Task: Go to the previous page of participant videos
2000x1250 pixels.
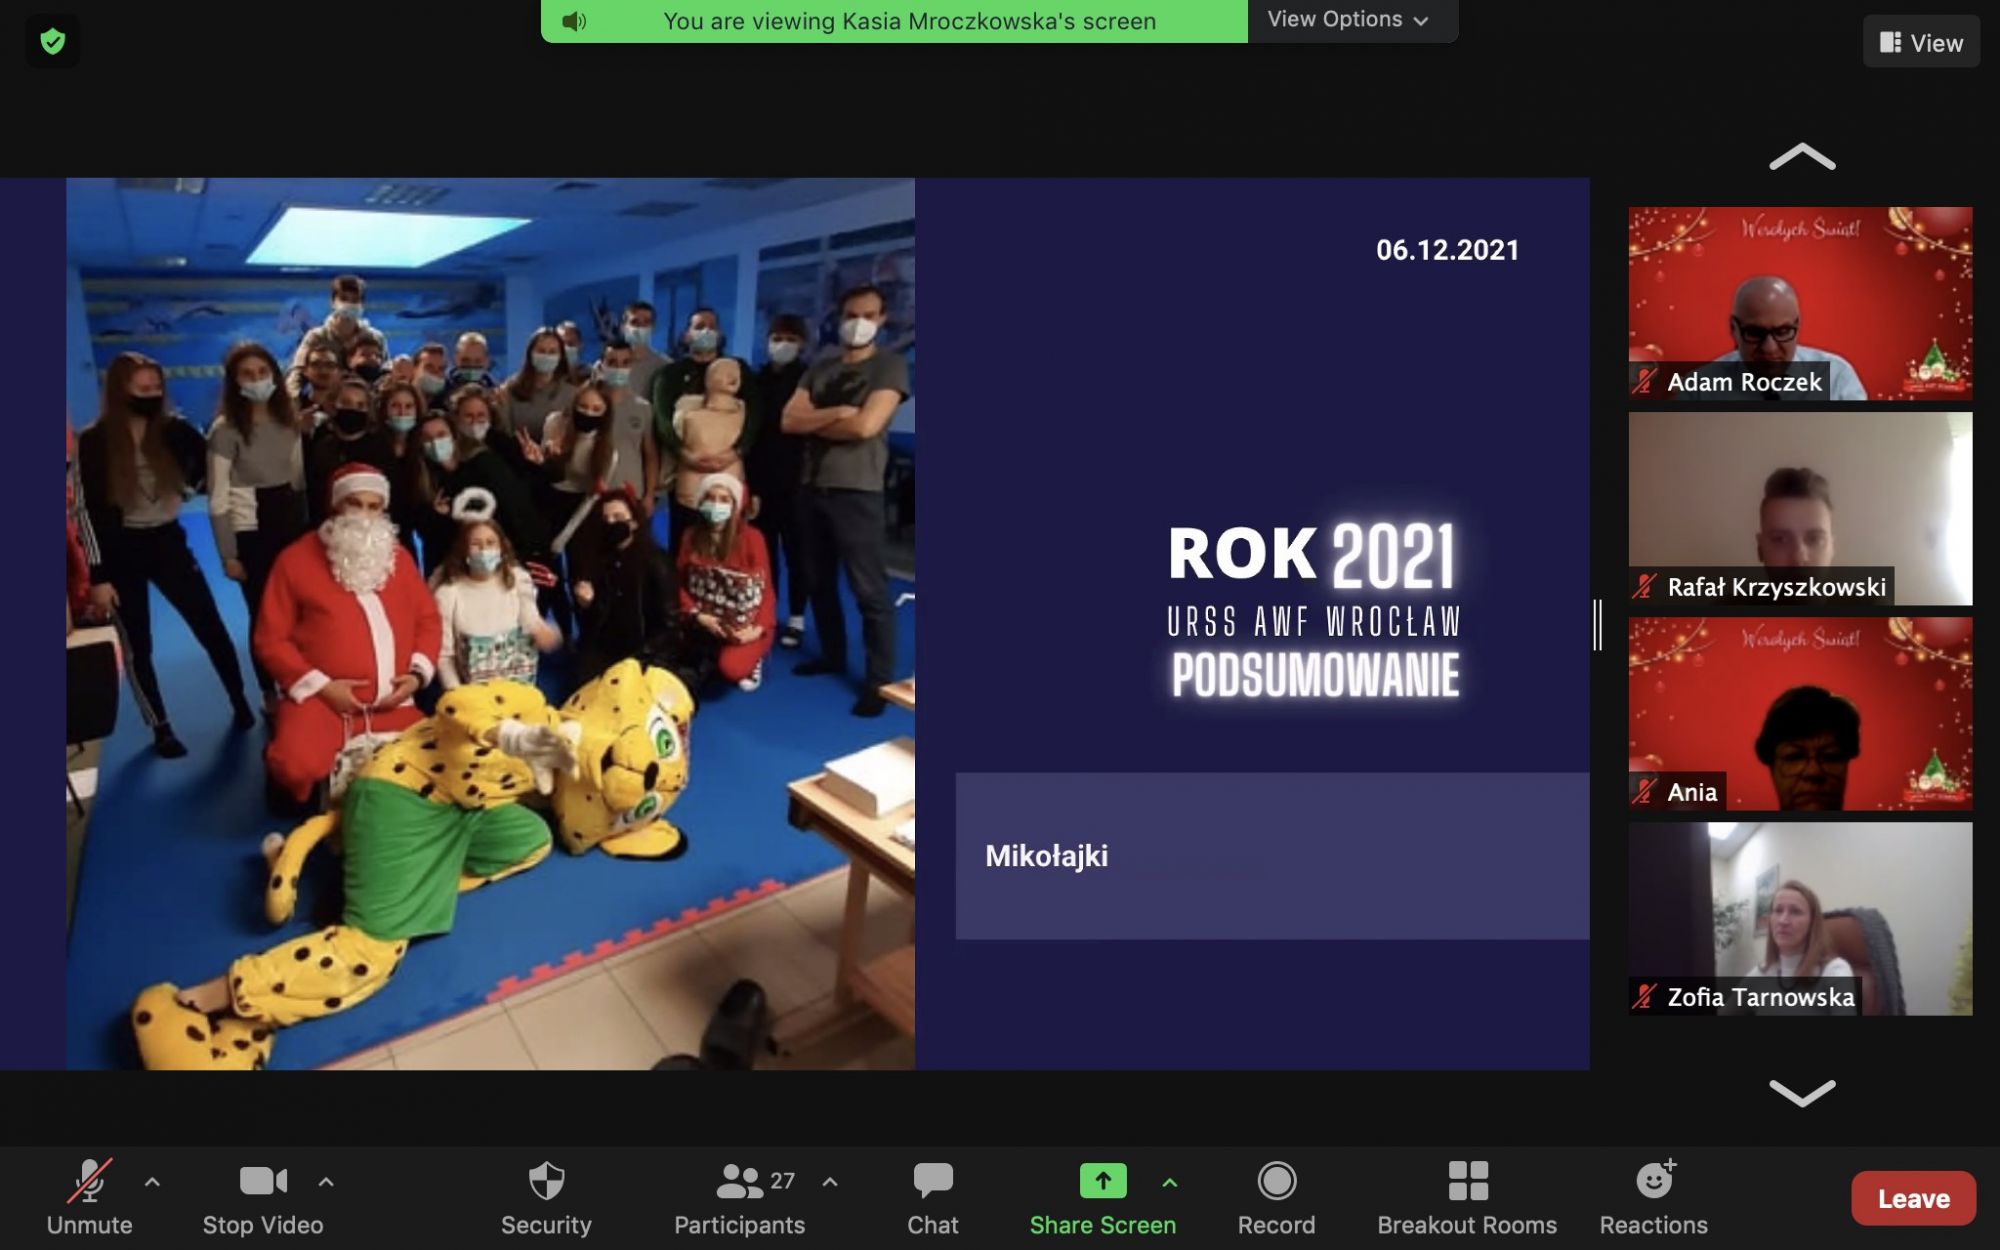Action: (1802, 157)
